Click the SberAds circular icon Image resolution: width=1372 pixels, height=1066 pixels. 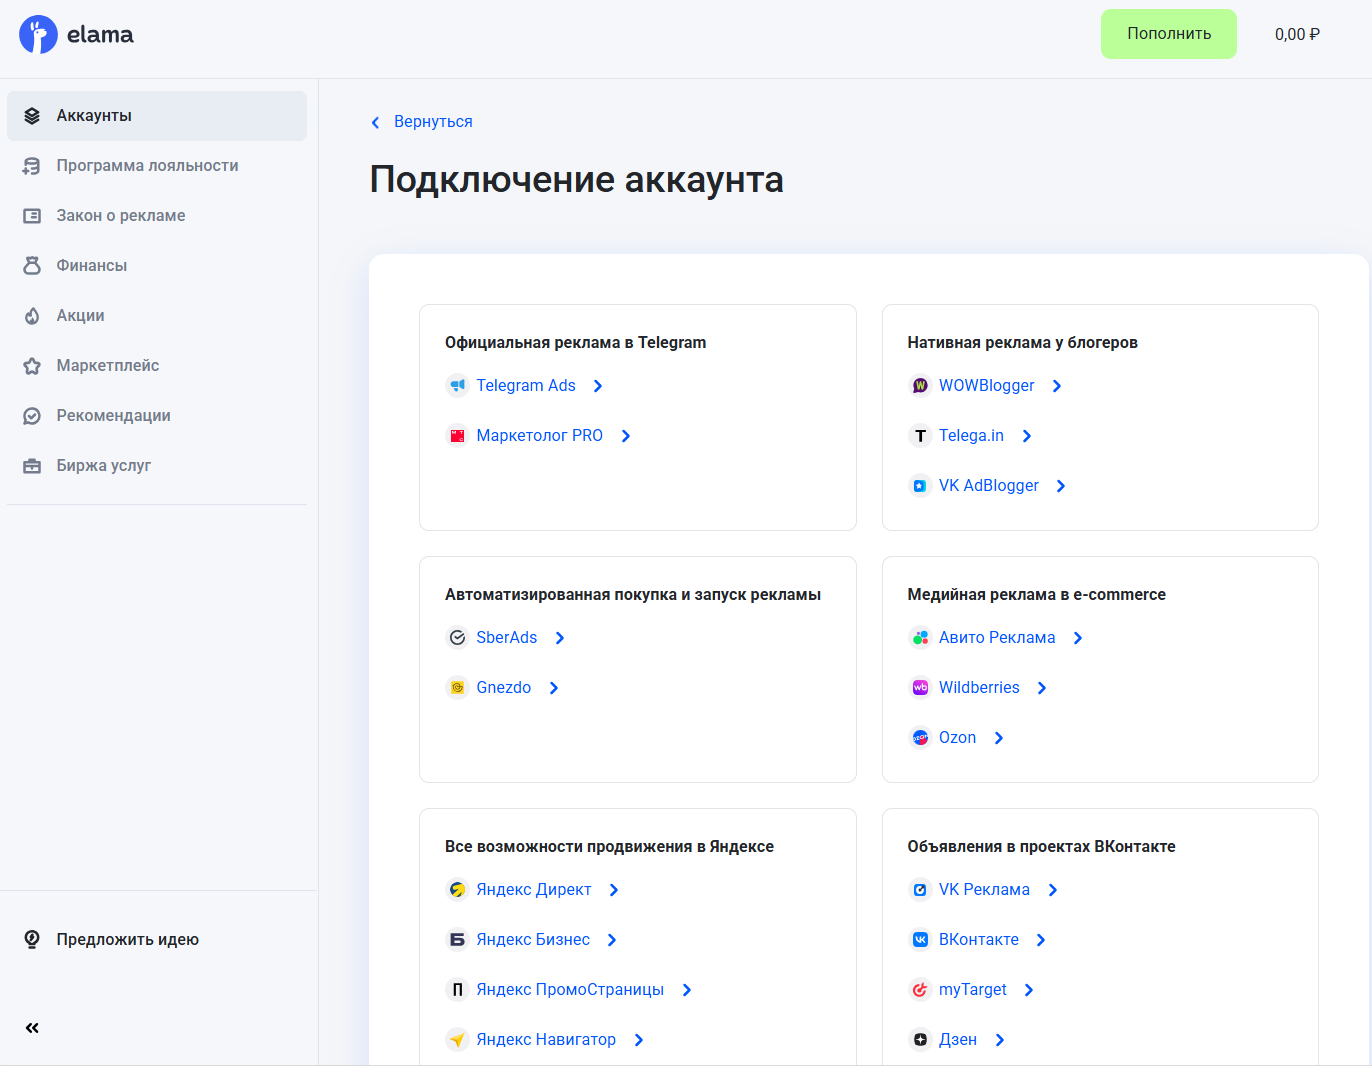point(457,637)
